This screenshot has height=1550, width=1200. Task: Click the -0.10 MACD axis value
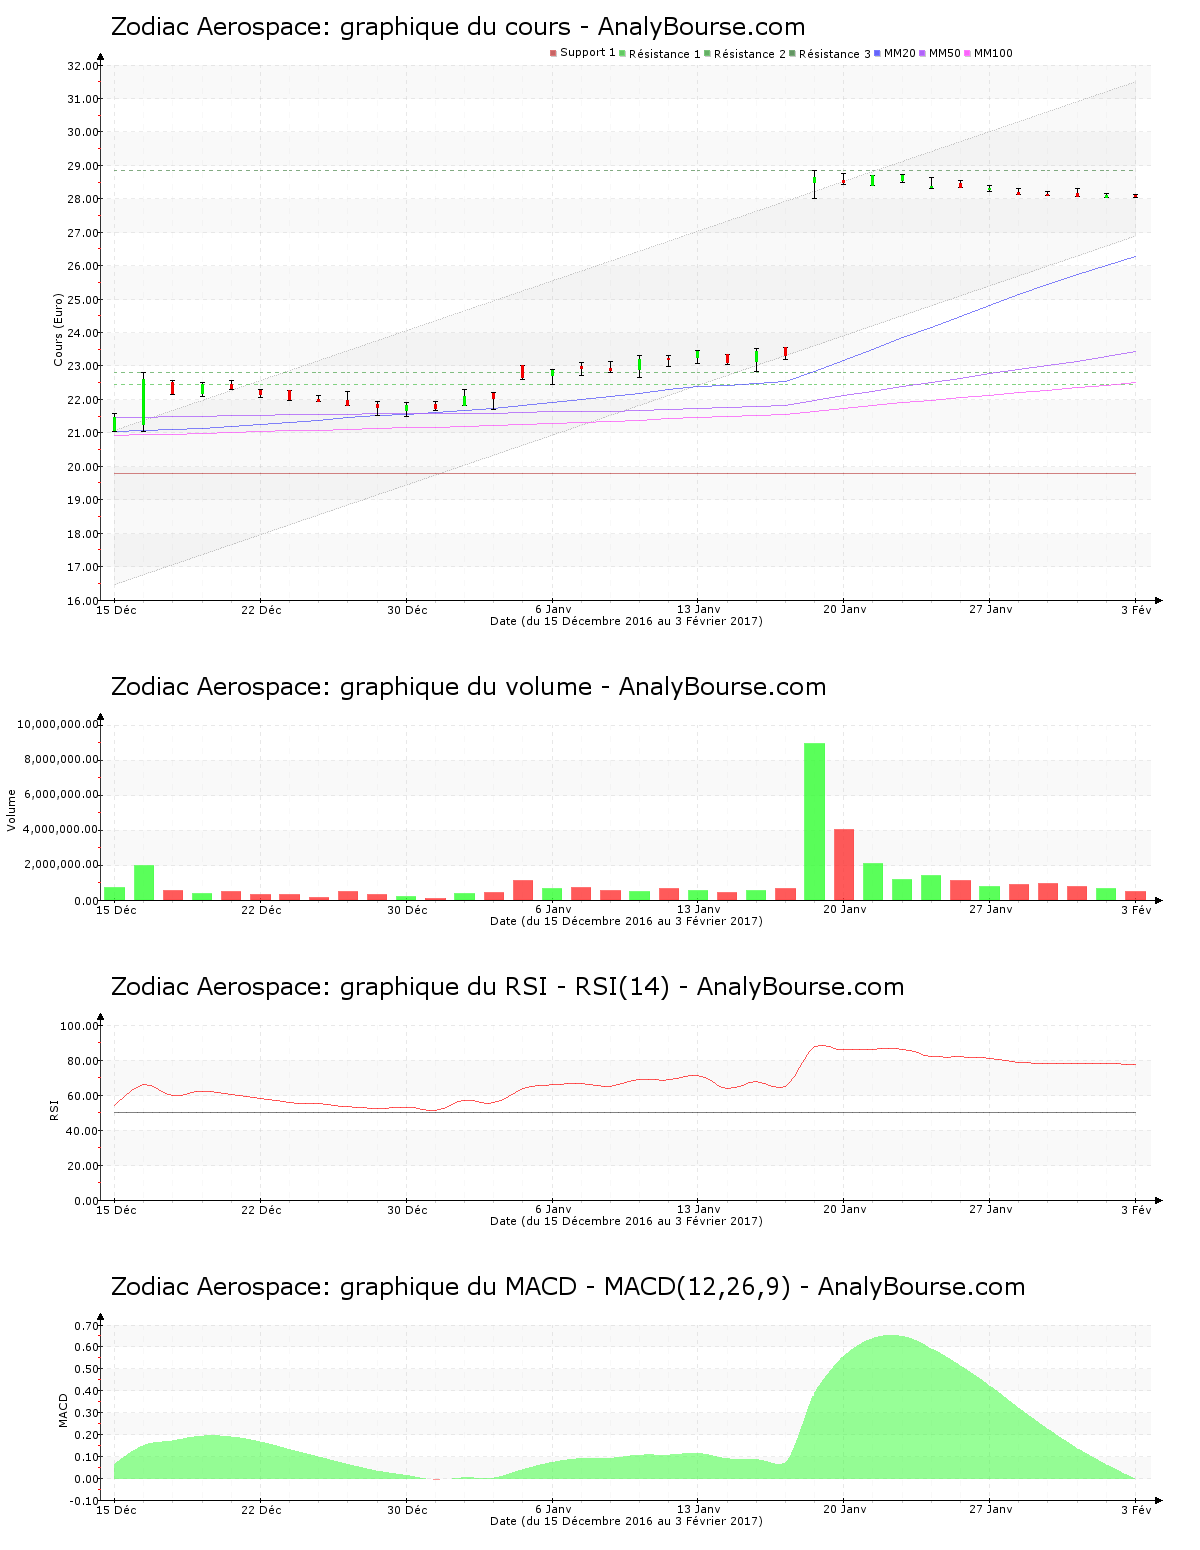tap(85, 1501)
